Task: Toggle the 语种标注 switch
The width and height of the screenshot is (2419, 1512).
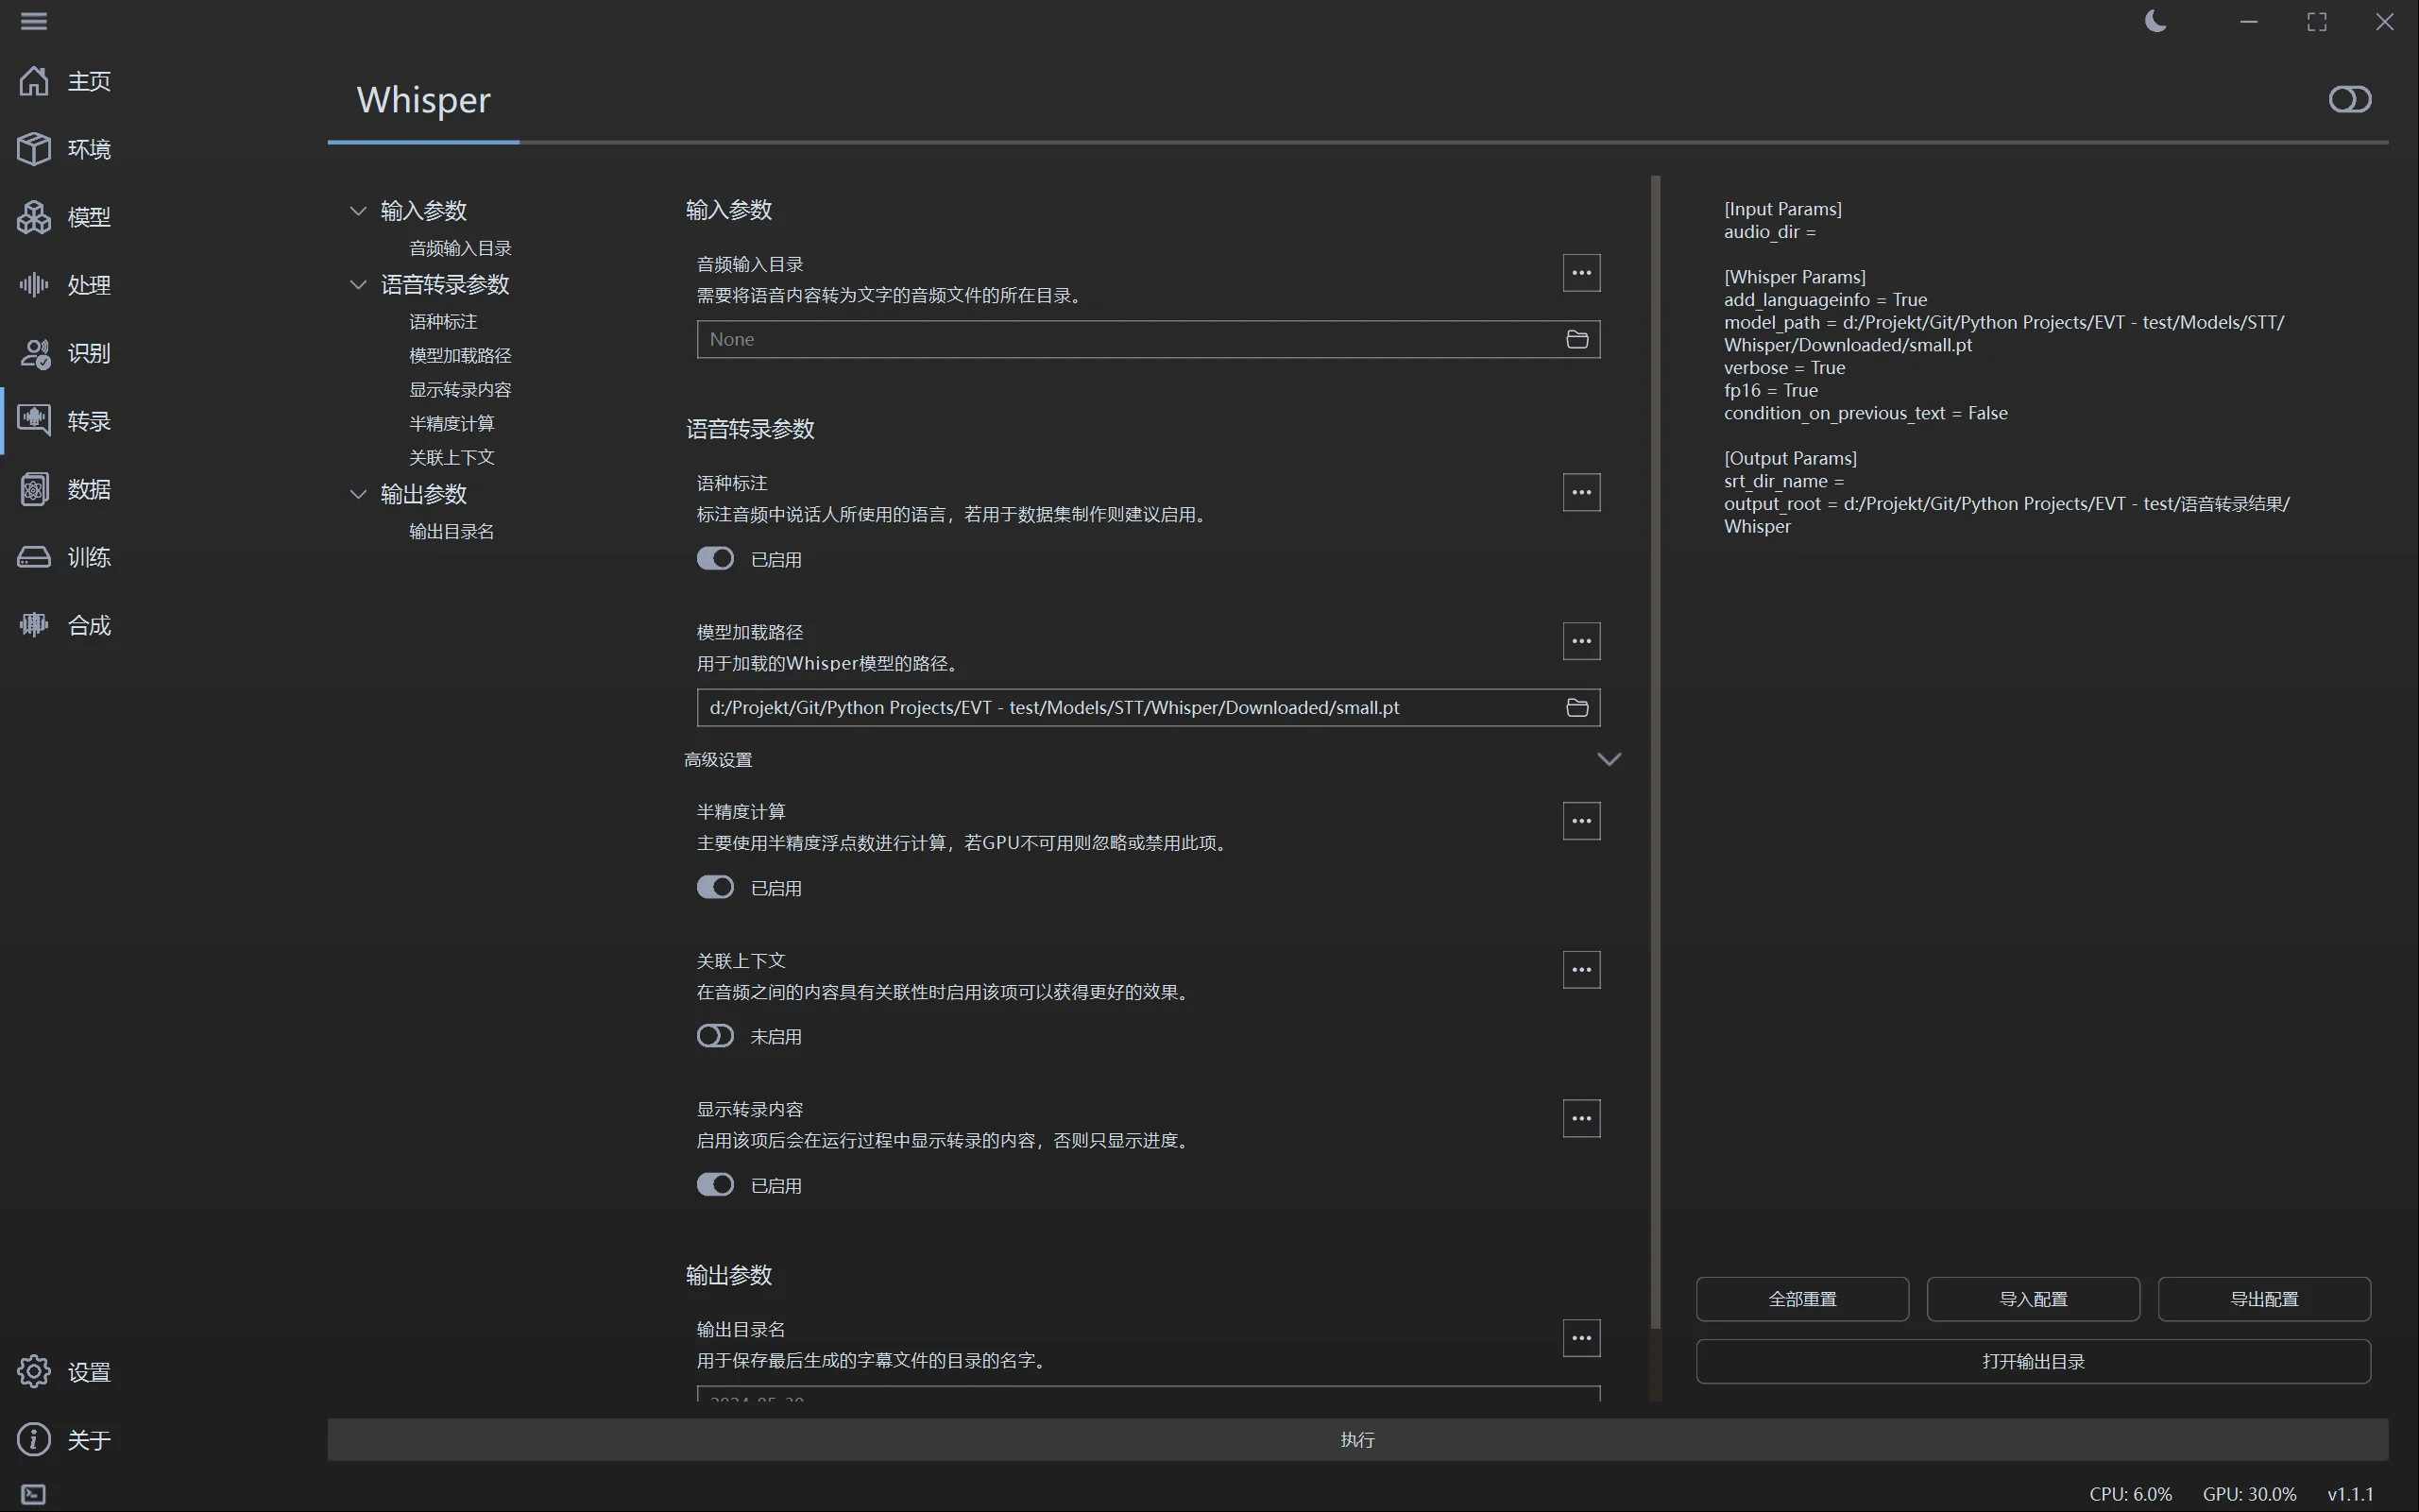Action: point(715,558)
